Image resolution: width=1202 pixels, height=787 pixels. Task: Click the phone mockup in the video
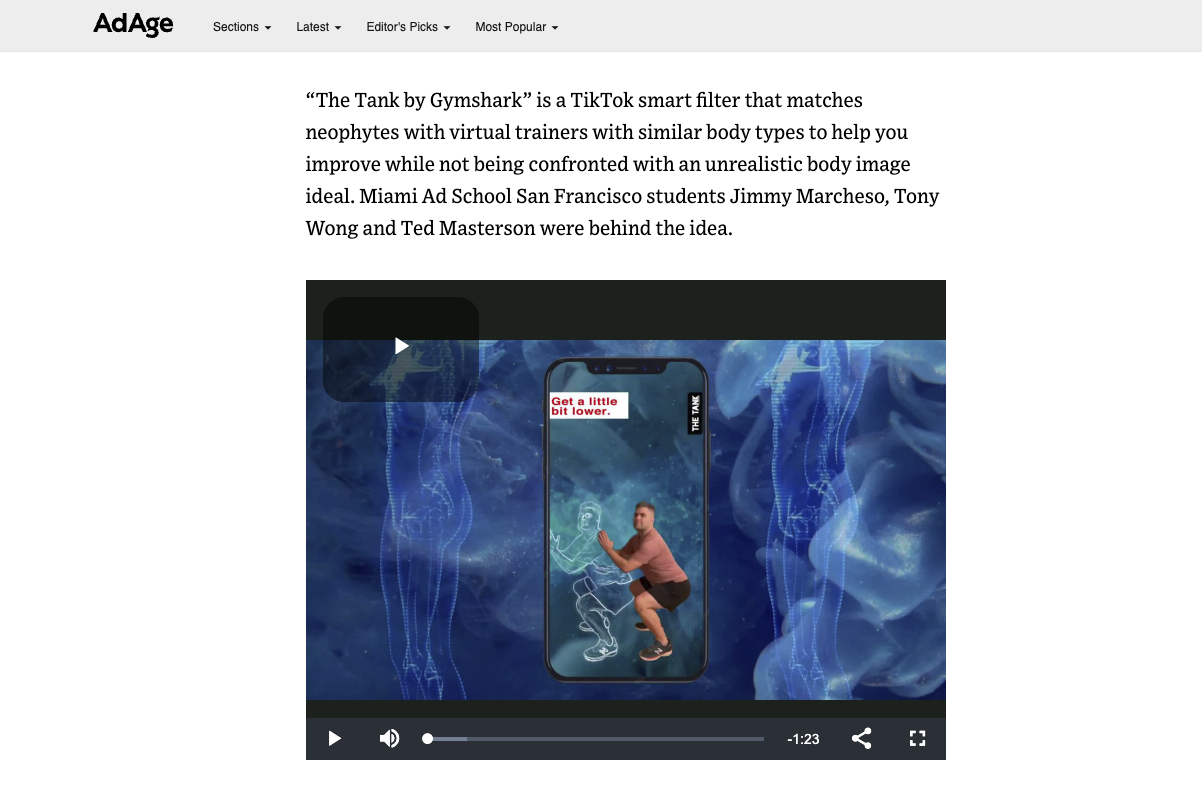pos(626,520)
